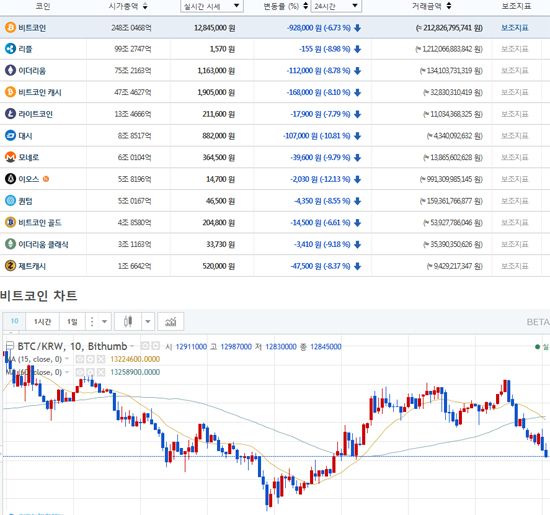Click the 이오스 change -2,030 원 (-12.13 %)
The height and width of the screenshot is (515, 550).
pos(321,179)
